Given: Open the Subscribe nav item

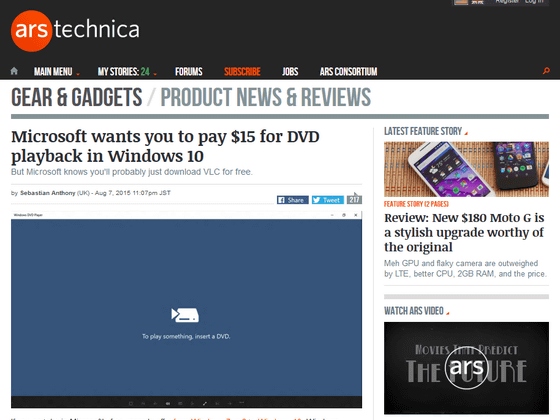Looking at the screenshot, I should (242, 72).
